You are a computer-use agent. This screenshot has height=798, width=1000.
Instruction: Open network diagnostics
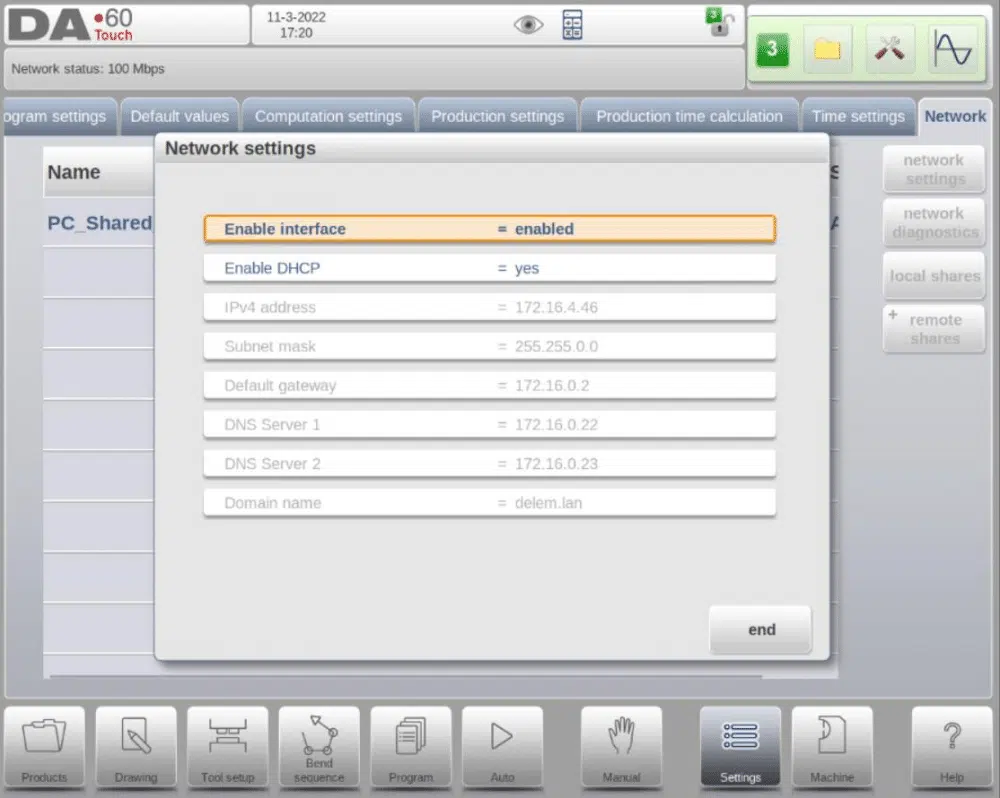click(934, 223)
